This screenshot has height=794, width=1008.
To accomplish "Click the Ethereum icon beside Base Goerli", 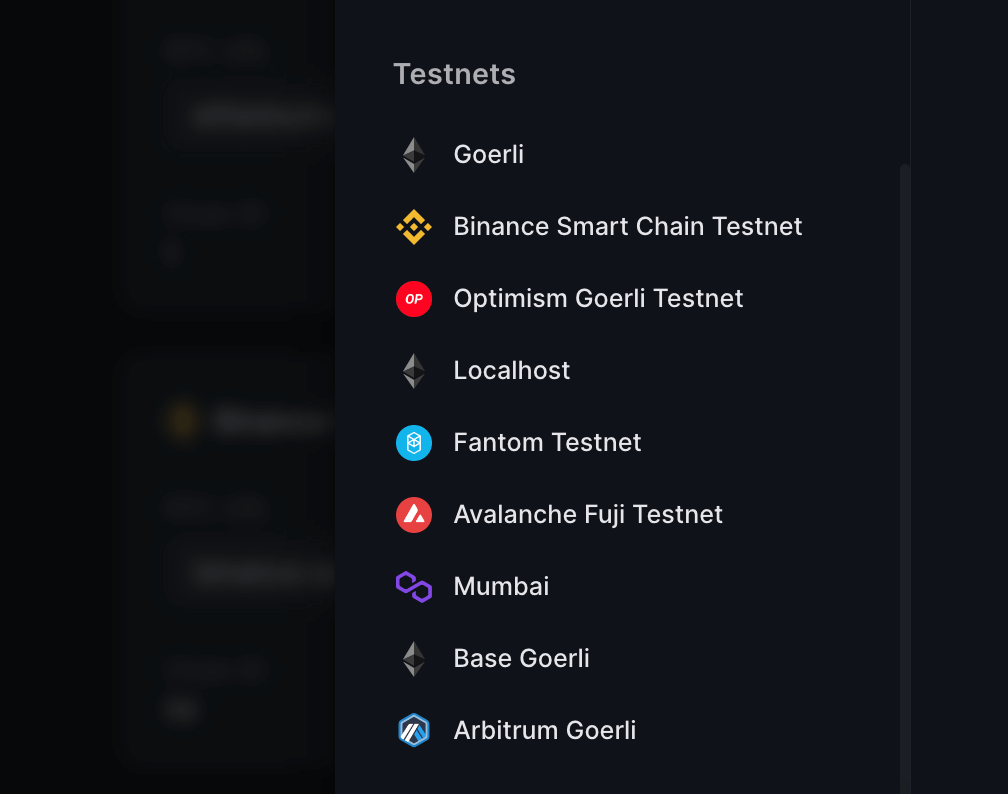I will (413, 659).
